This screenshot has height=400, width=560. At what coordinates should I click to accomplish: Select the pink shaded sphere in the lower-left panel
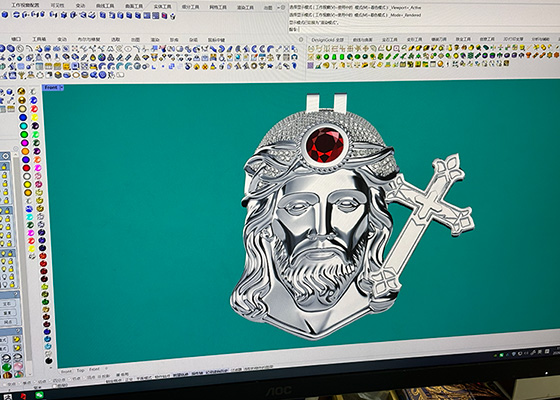(18, 366)
